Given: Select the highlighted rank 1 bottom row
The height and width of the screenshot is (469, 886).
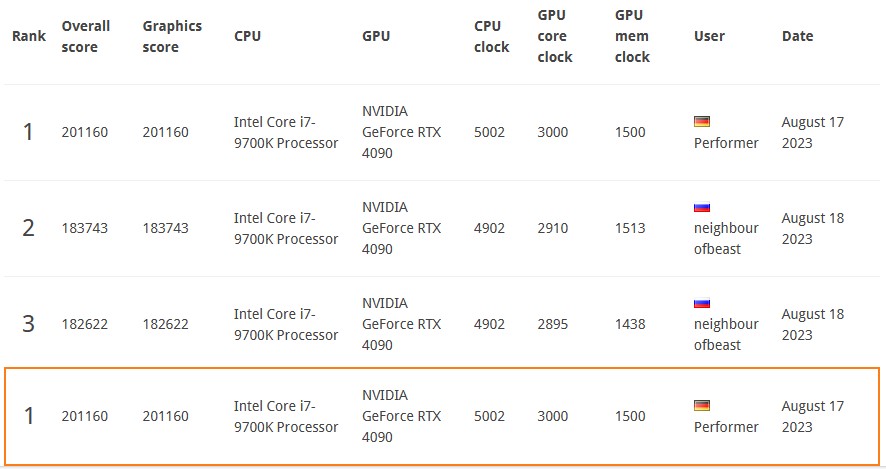Looking at the screenshot, I should point(442,416).
